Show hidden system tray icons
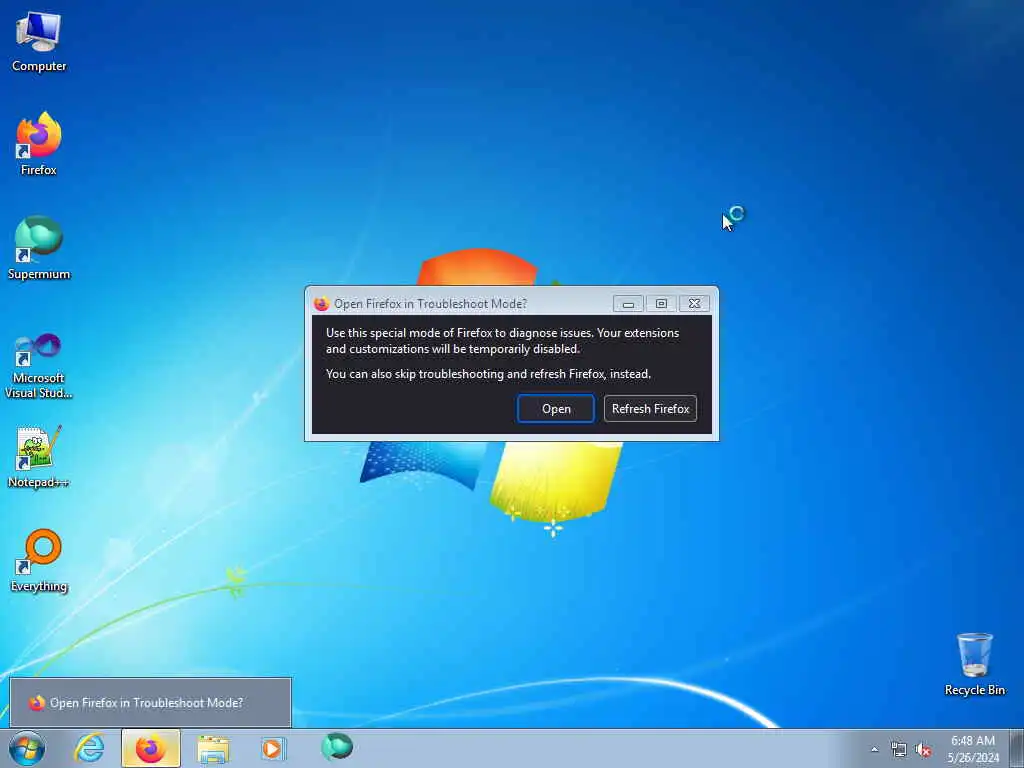The width and height of the screenshot is (1024, 768). [874, 749]
